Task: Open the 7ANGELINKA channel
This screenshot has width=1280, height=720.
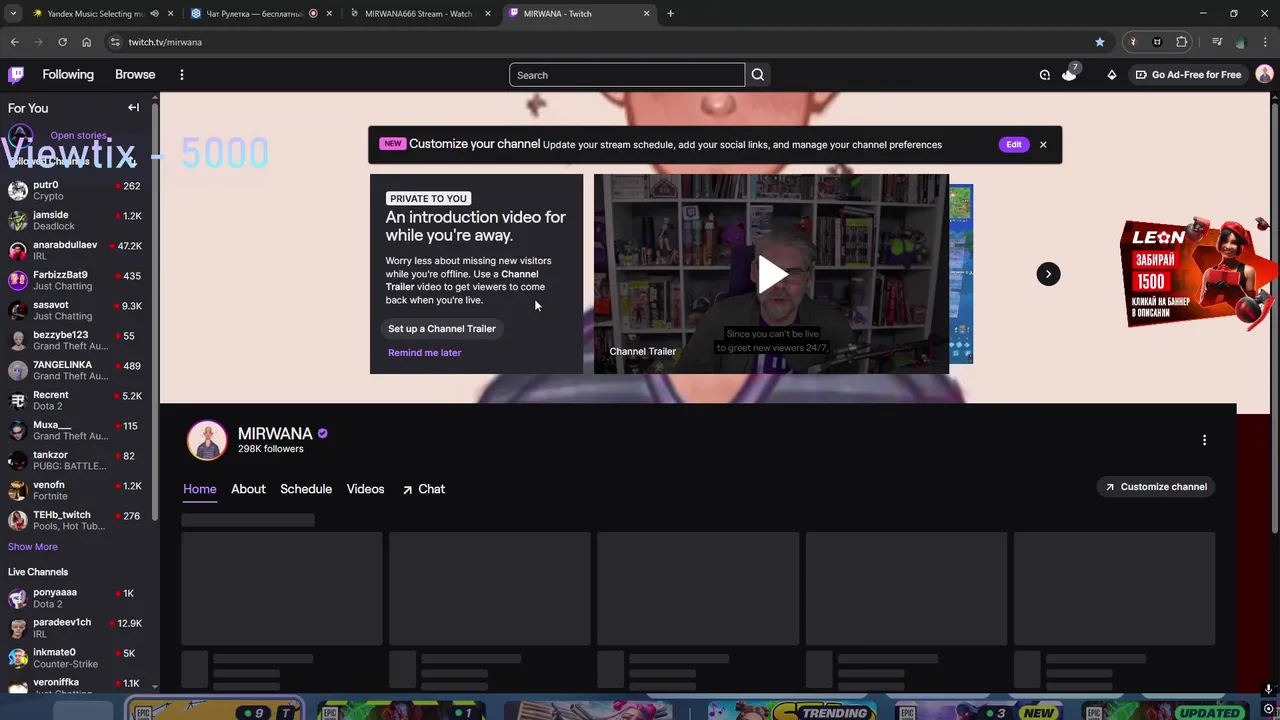Action: tap(75, 370)
